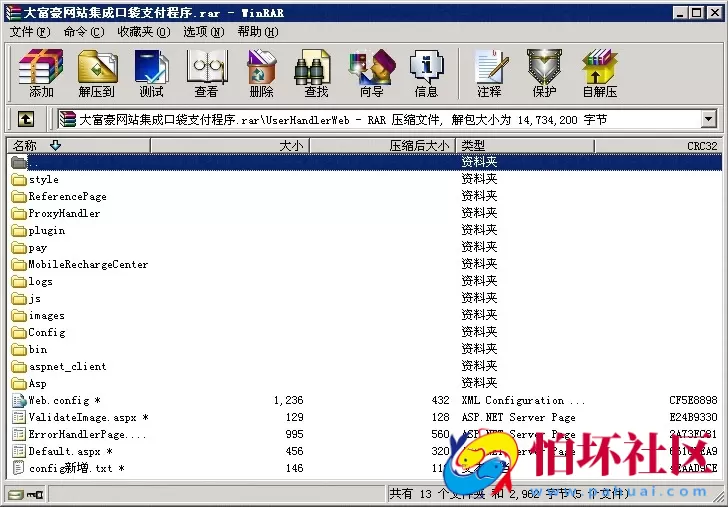728x507 pixels.
Task: Click the CRC32 value CF5E8898
Action: pos(693,400)
